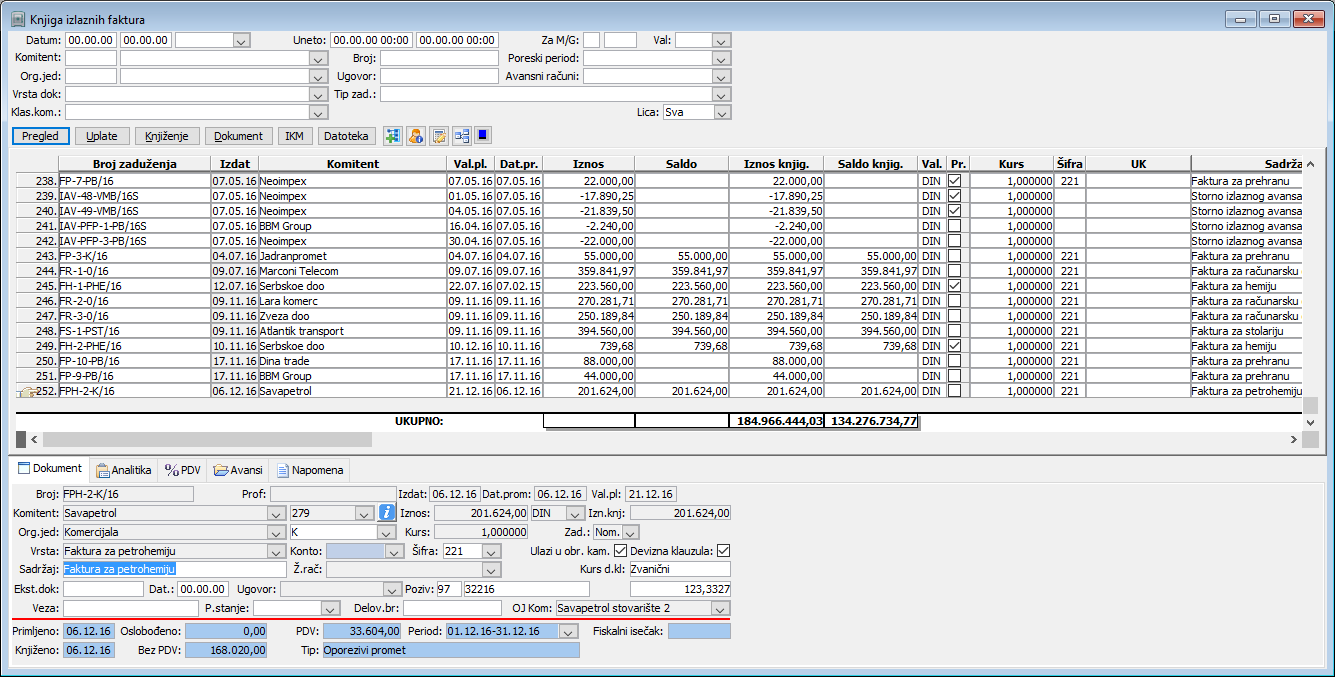
Task: Click into the Veza input field
Action: pyautogui.click(x=130, y=608)
